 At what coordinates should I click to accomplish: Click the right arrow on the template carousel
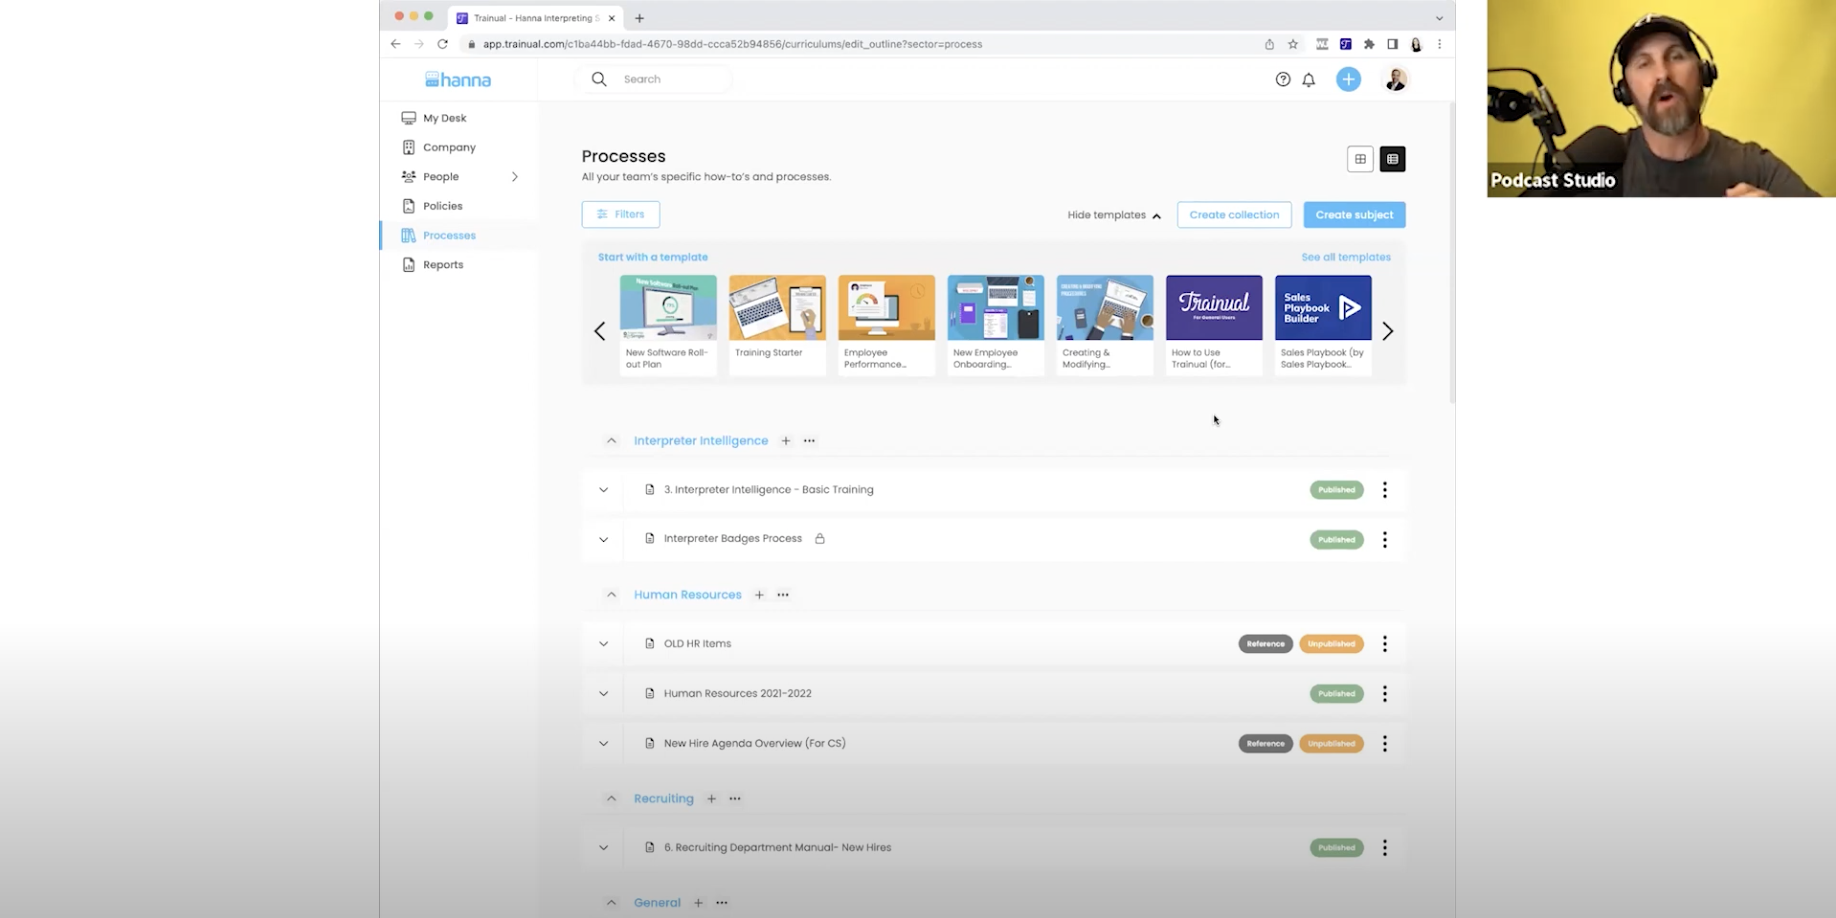(1387, 330)
